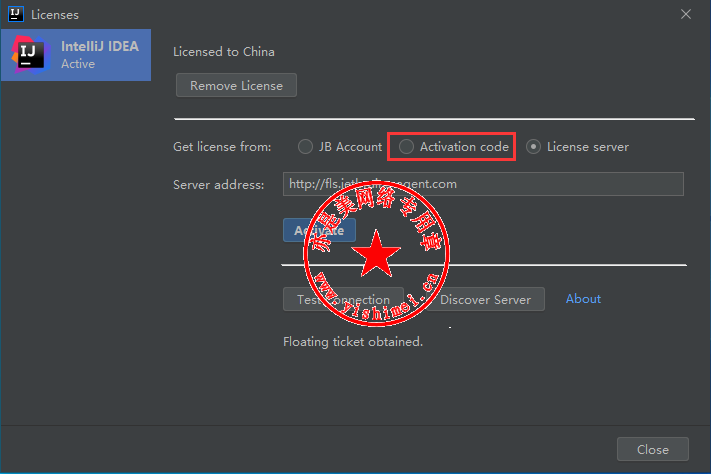711x474 pixels.
Task: Click the 'Get license from:' label
Action: point(222,147)
